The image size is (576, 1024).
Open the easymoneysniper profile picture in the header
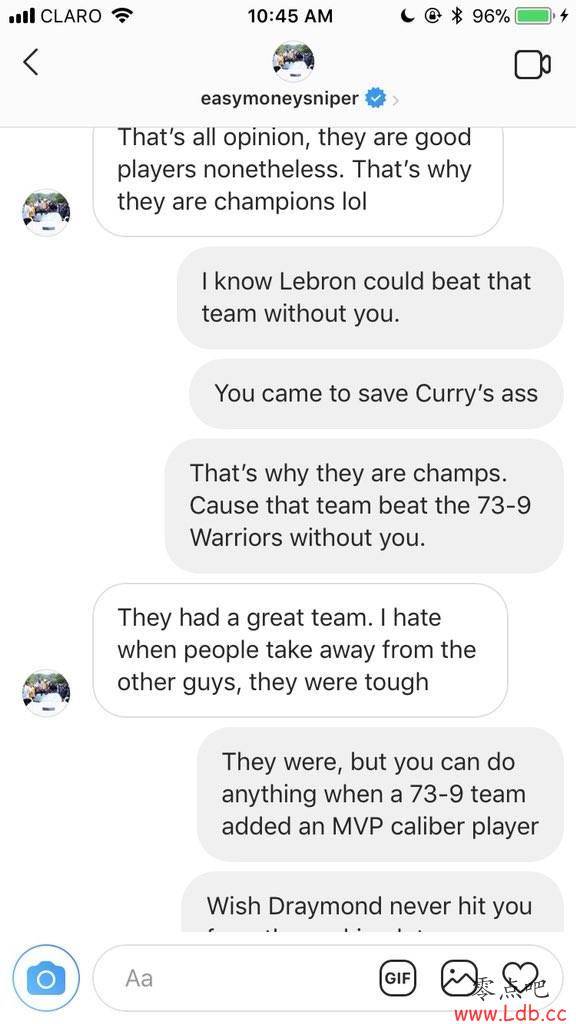click(293, 61)
